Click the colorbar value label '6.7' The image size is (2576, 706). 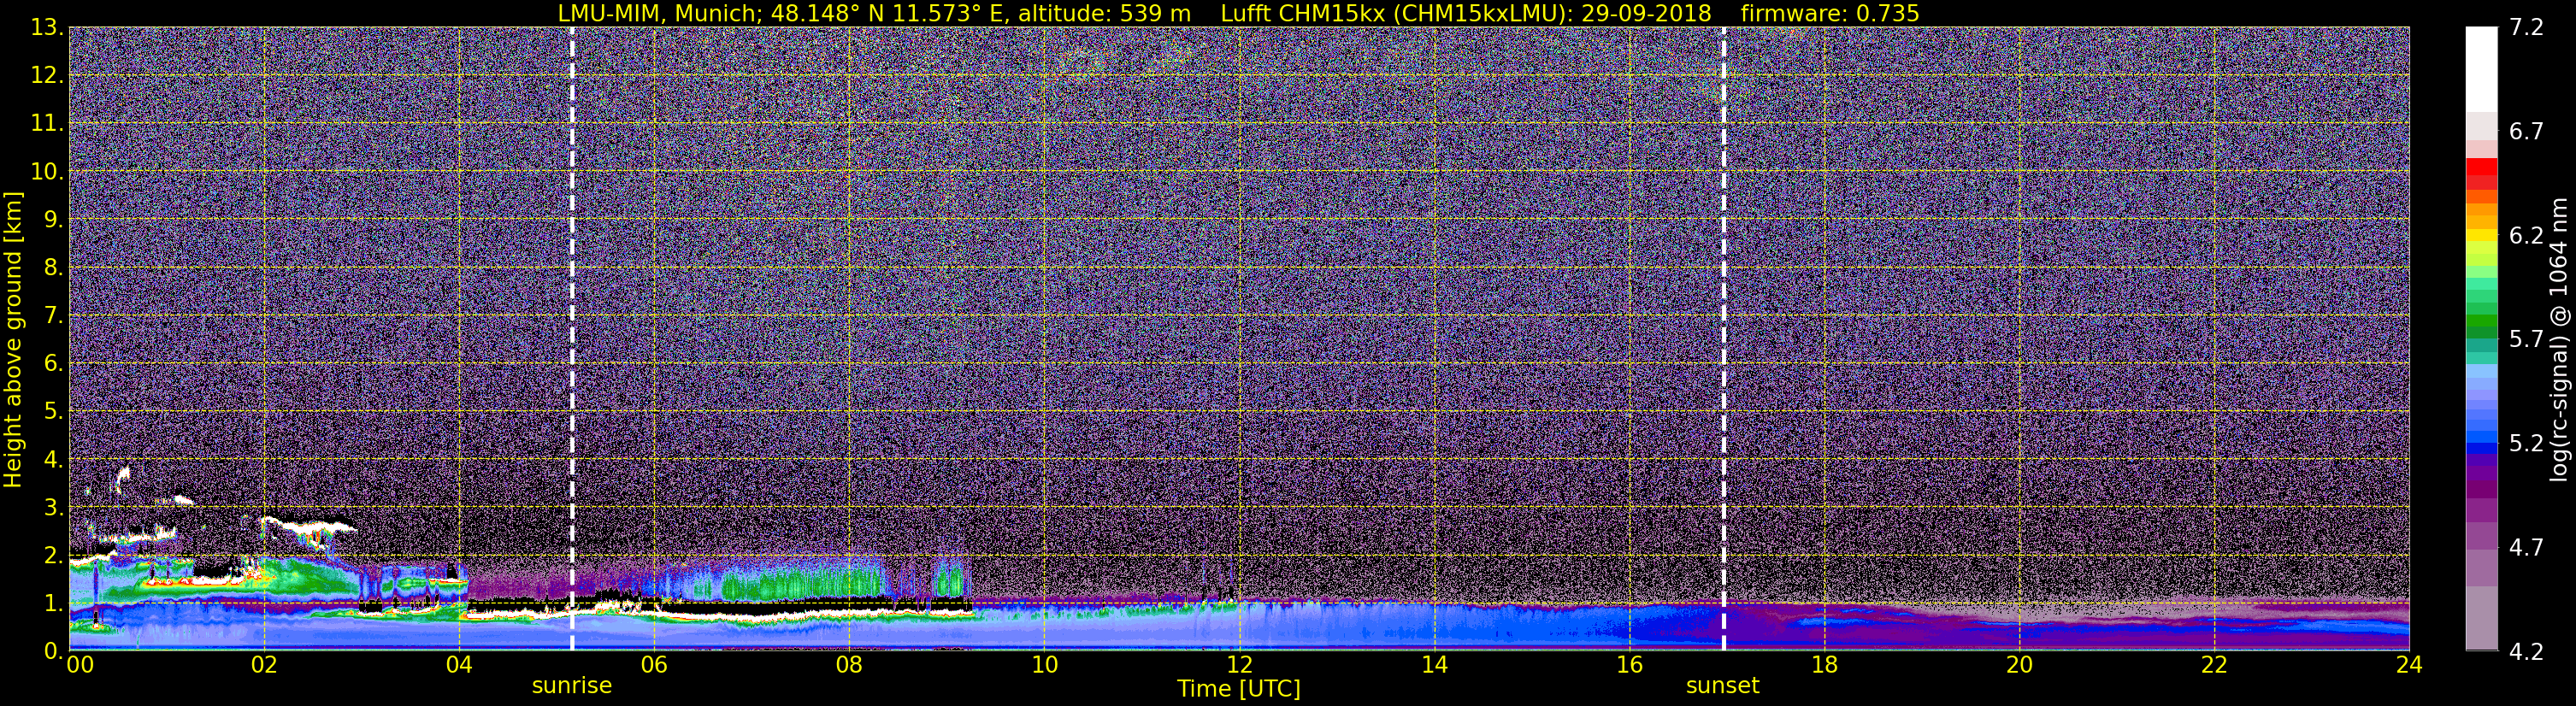2526,131
